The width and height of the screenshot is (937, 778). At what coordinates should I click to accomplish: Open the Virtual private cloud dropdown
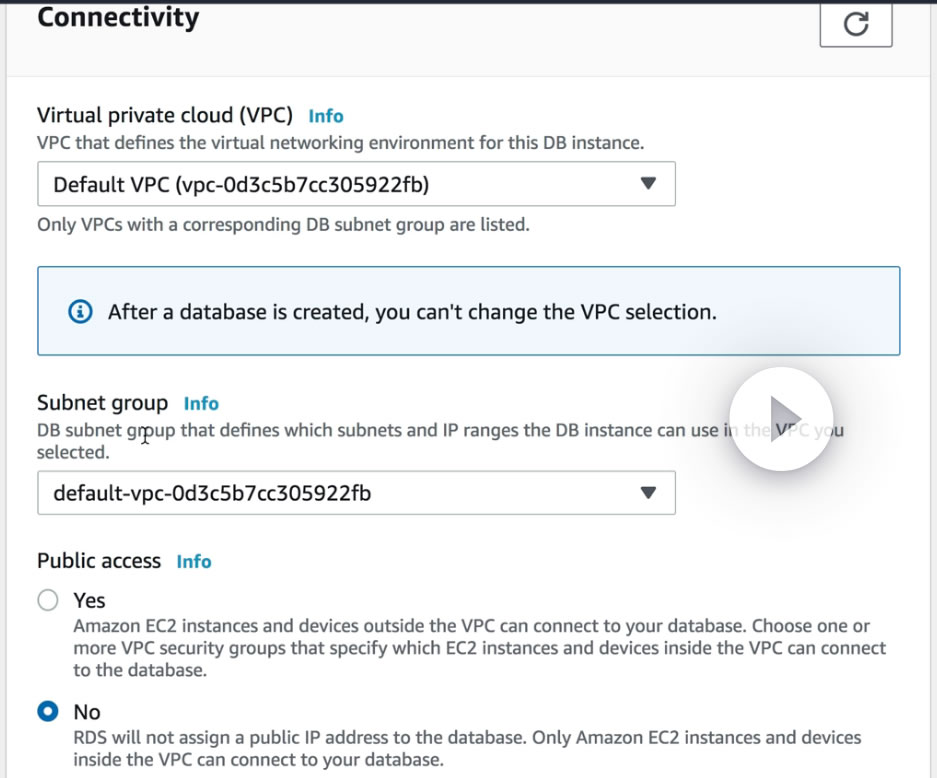[355, 184]
